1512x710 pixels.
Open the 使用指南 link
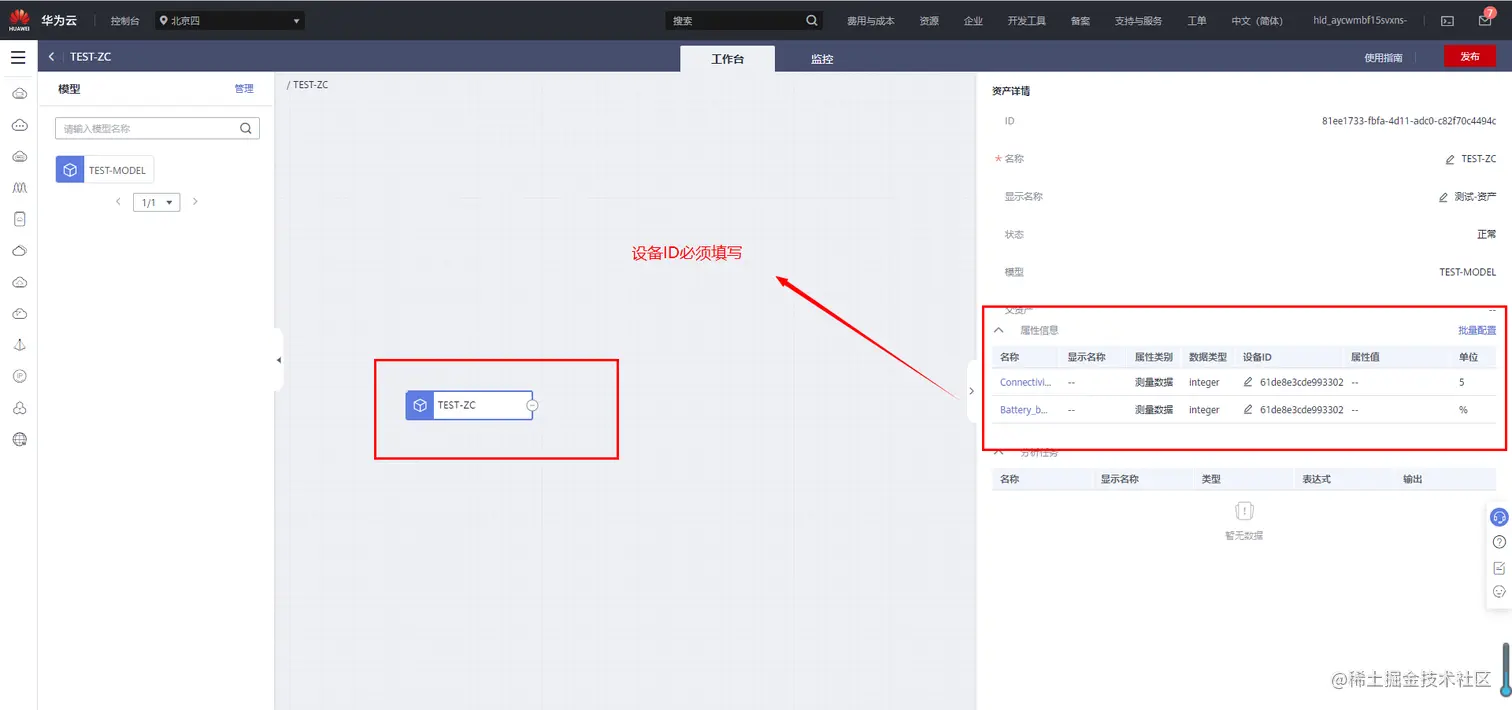point(1383,58)
